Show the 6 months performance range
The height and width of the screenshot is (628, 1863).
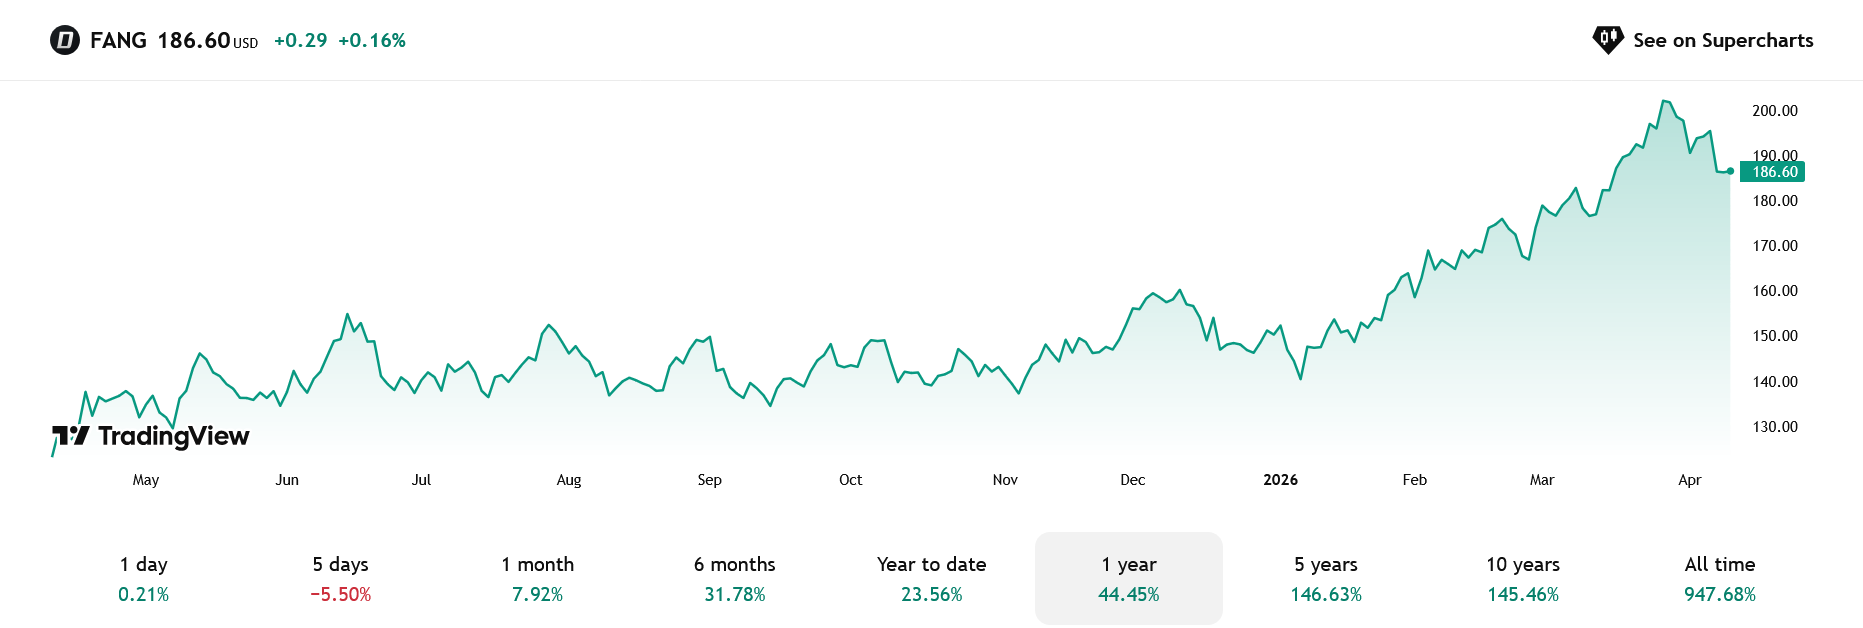pos(735,579)
